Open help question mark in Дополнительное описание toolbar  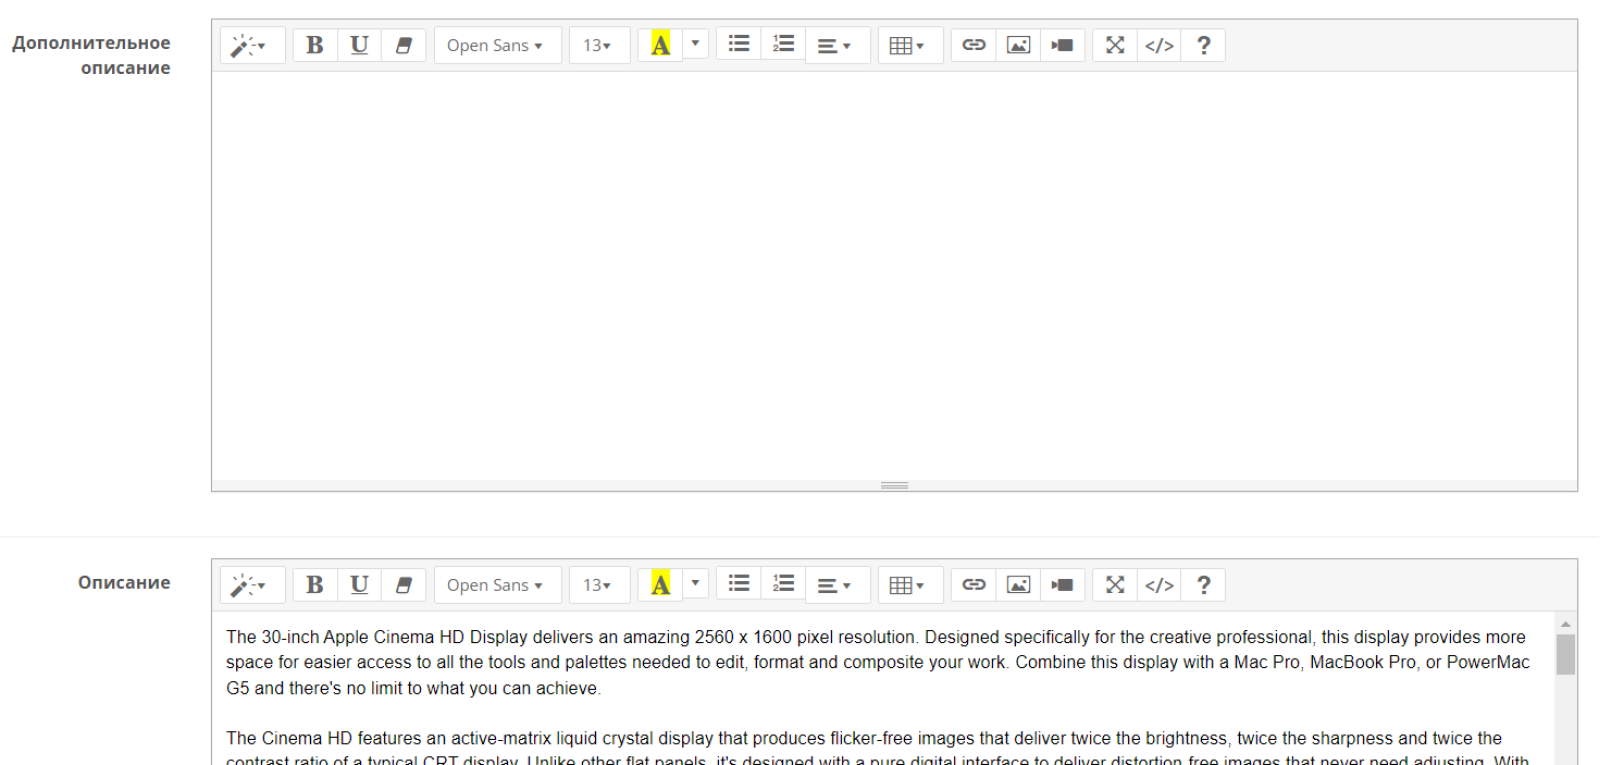(x=1203, y=45)
